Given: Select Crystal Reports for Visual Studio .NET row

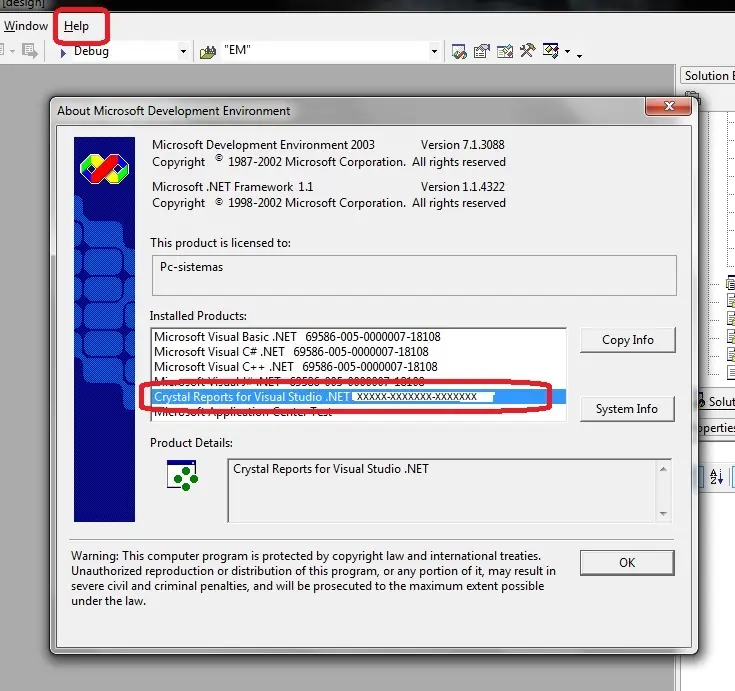Looking at the screenshot, I should coord(359,397).
